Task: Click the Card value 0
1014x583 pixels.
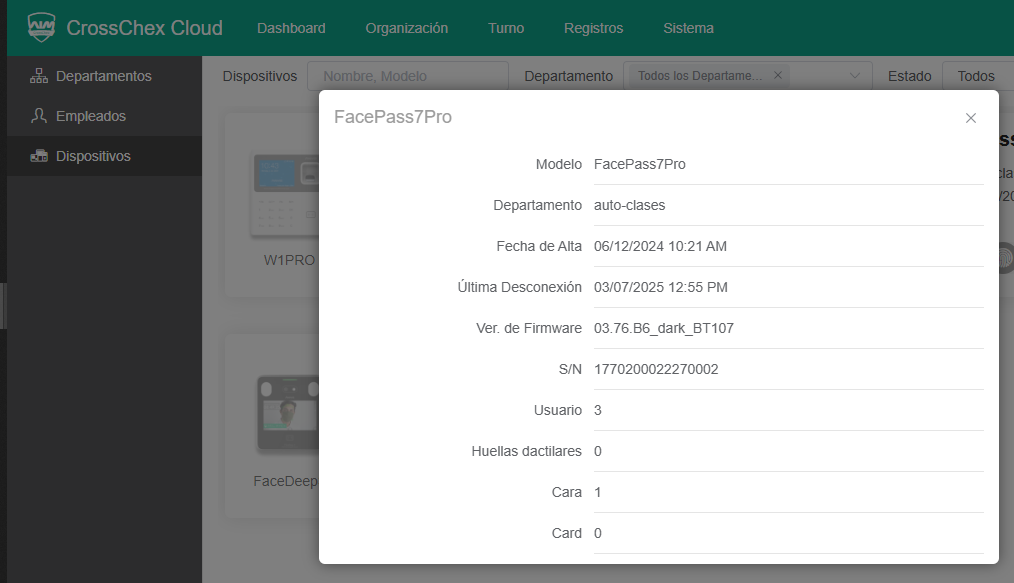Action: [x=598, y=533]
